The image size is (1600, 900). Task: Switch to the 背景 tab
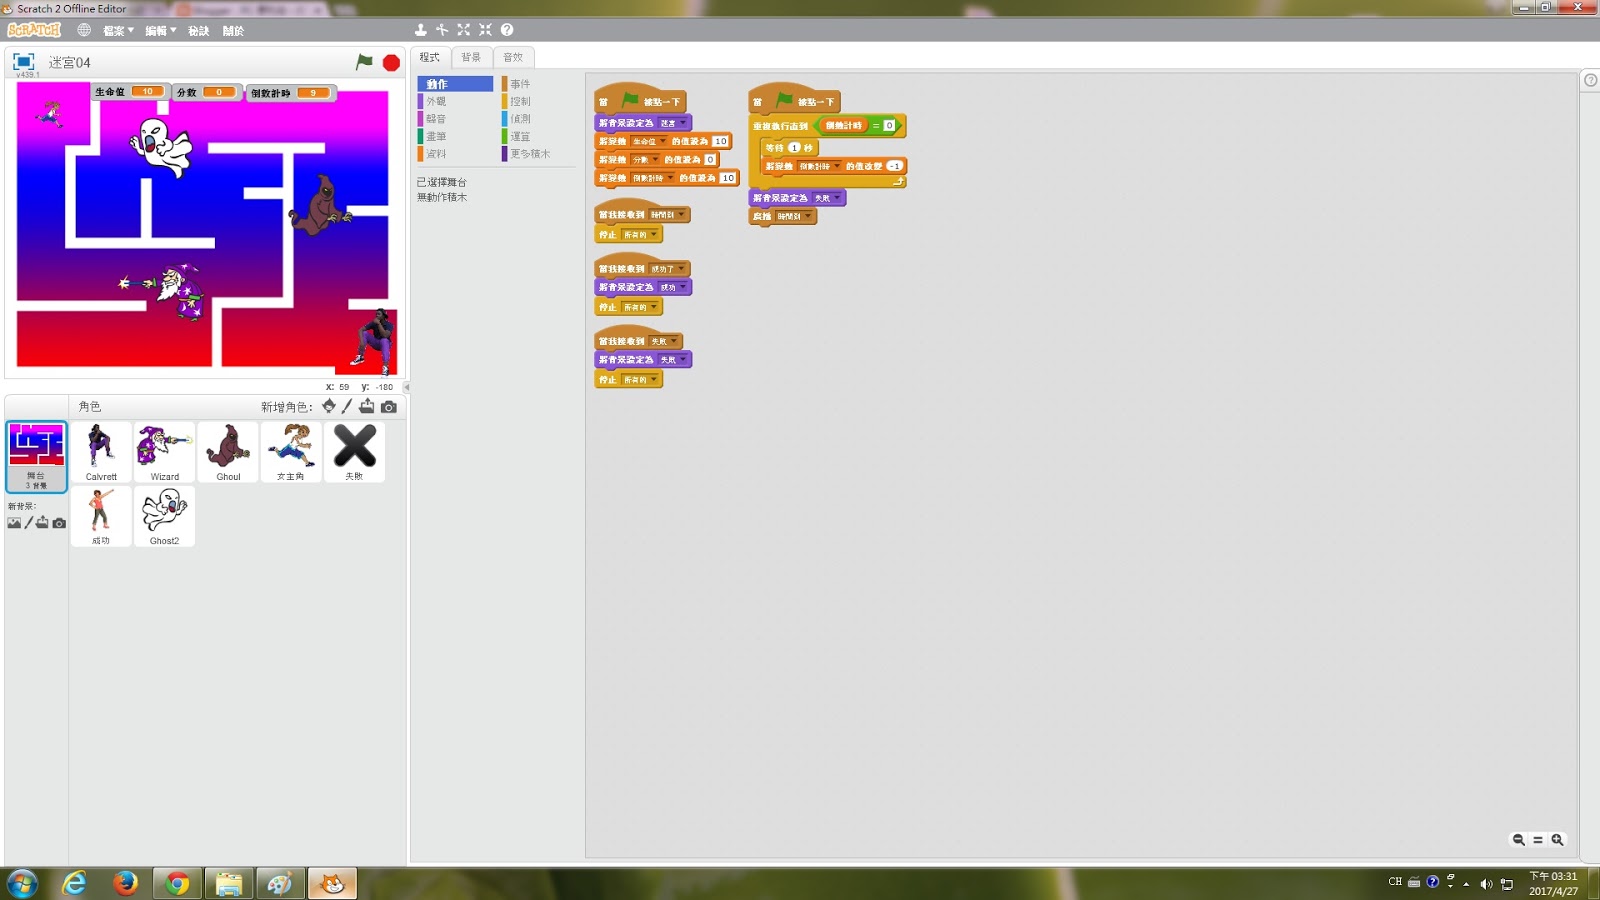(x=471, y=57)
